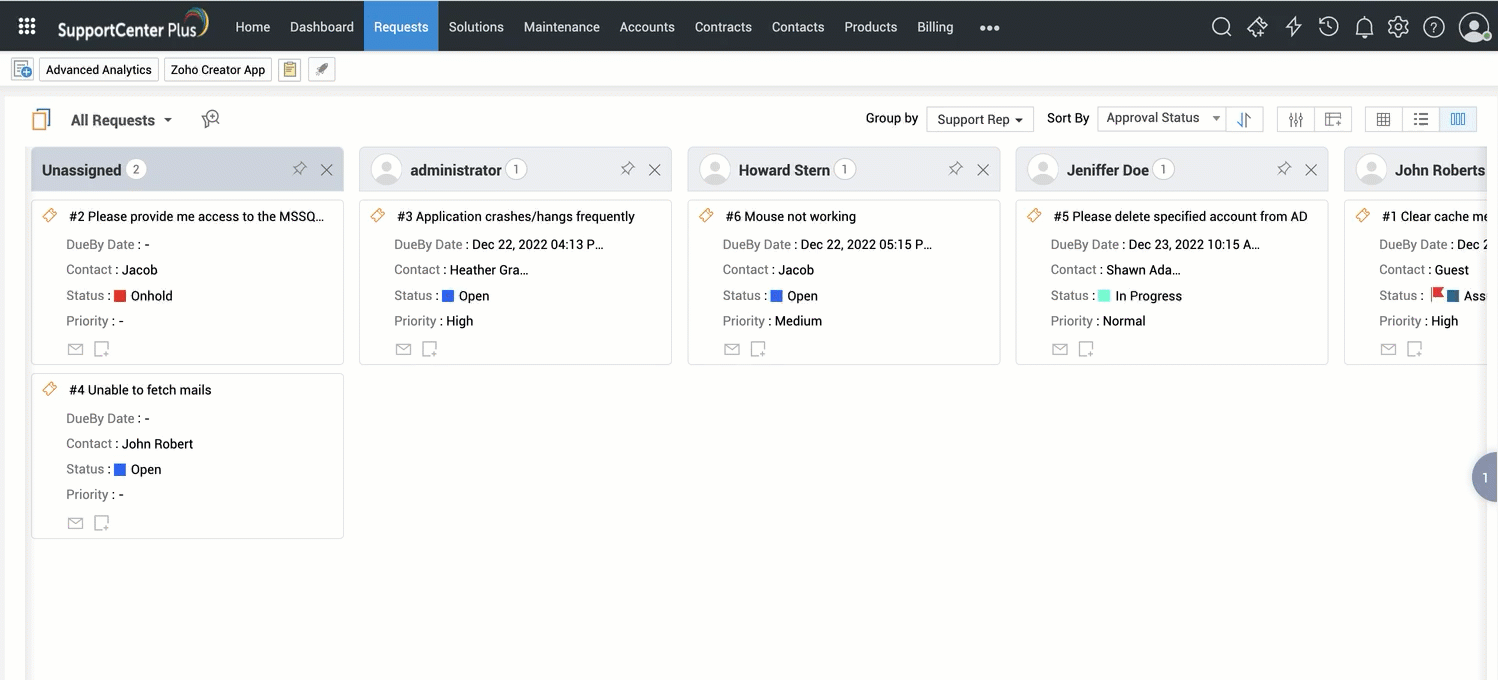Click the sort order toggle icon
This screenshot has height=680, width=1498.
tap(1244, 119)
